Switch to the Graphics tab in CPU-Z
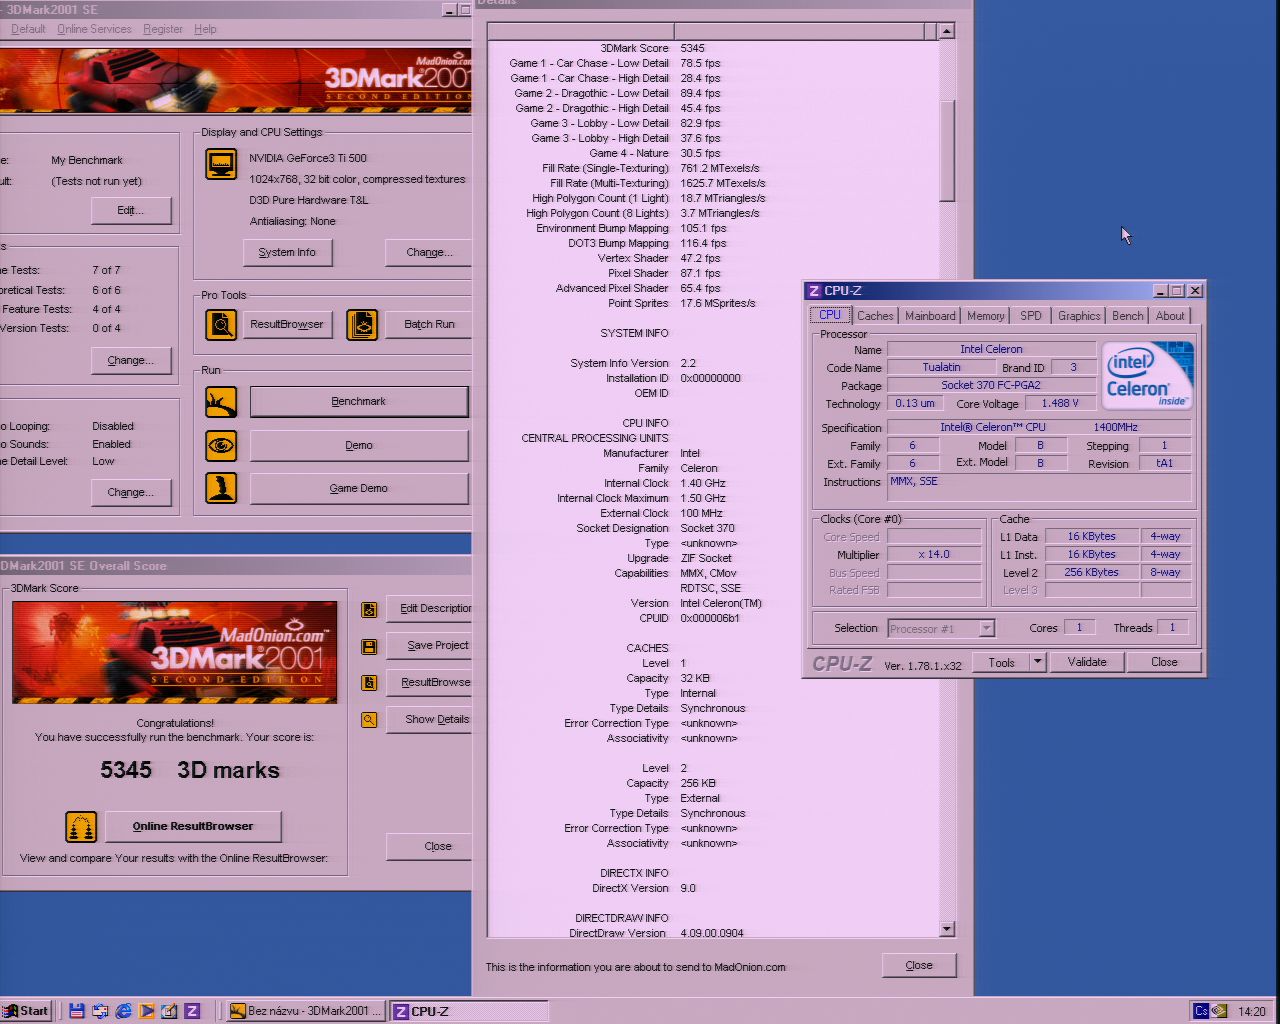 click(1079, 316)
